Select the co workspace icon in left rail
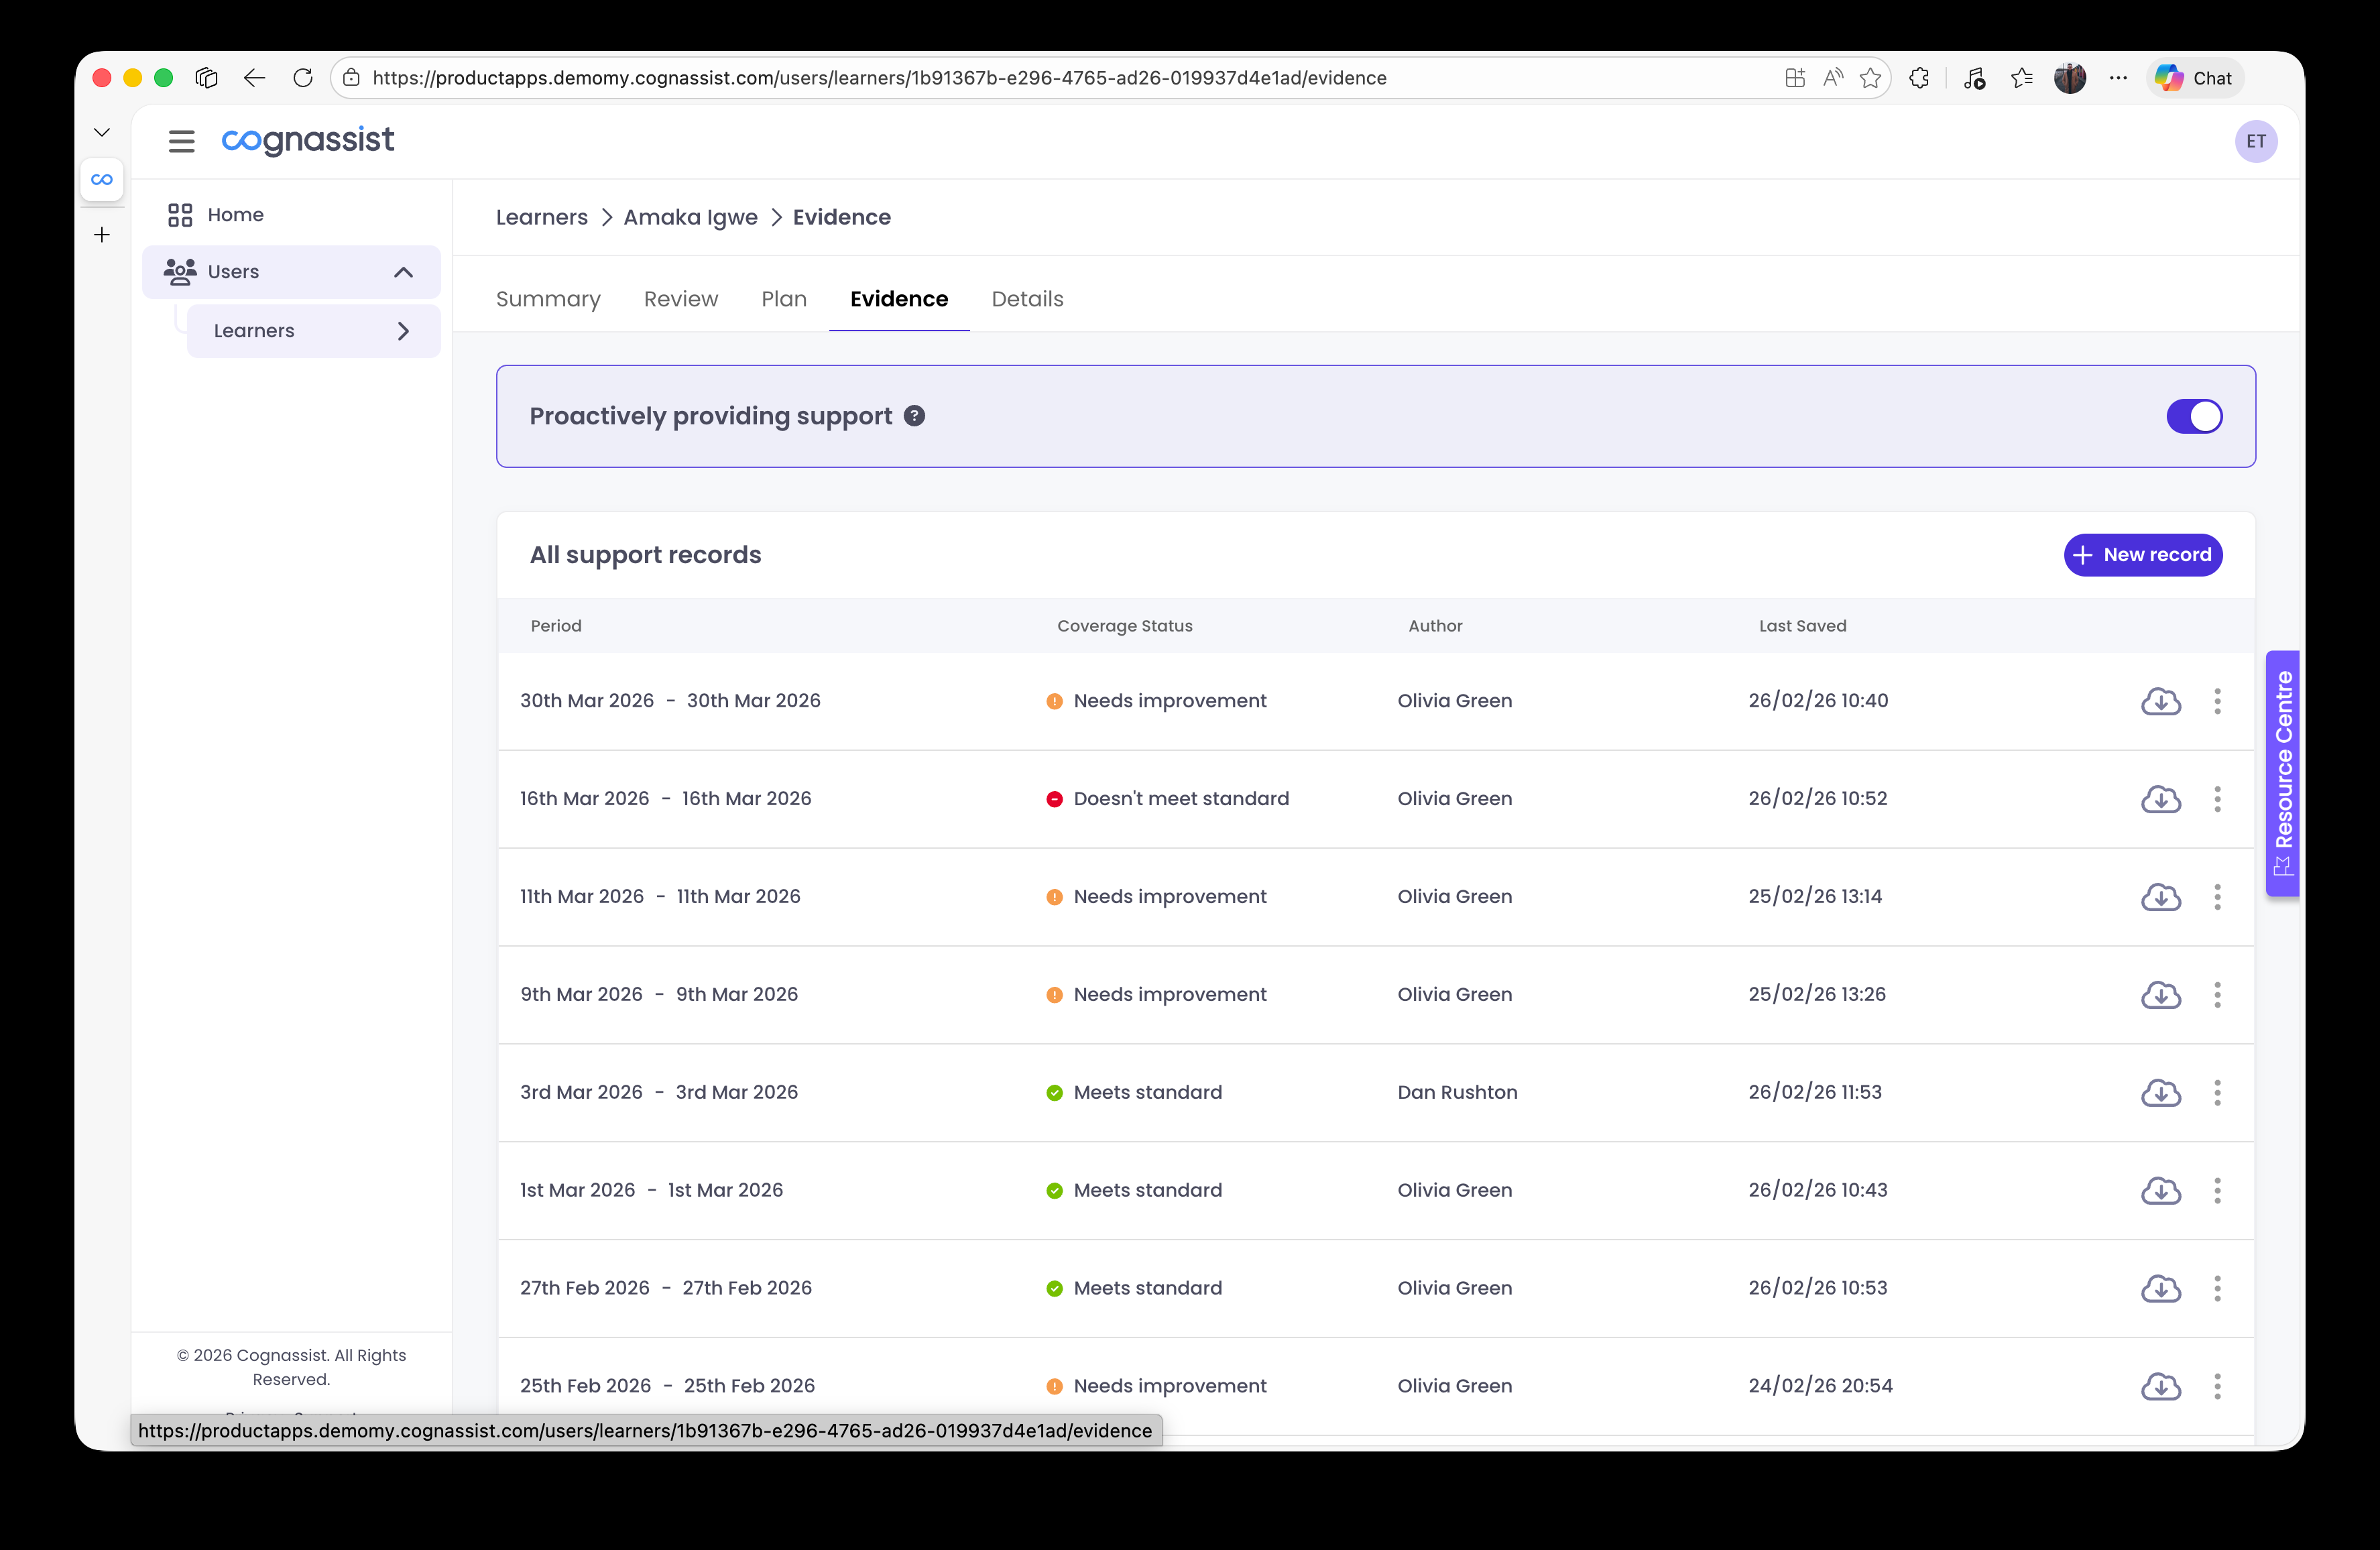The height and width of the screenshot is (1550, 2380). [x=101, y=180]
